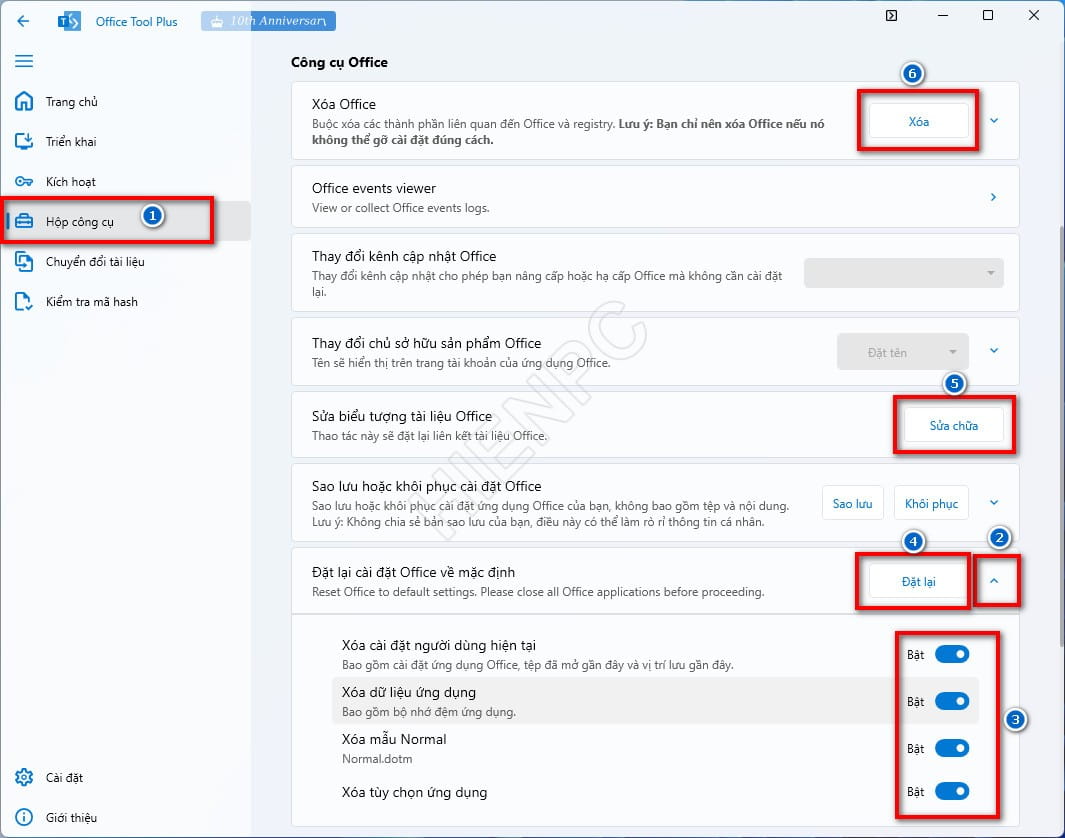The width and height of the screenshot is (1065, 838).
Task: Click 'View or collect Office events logs.' text
Action: pos(401,208)
